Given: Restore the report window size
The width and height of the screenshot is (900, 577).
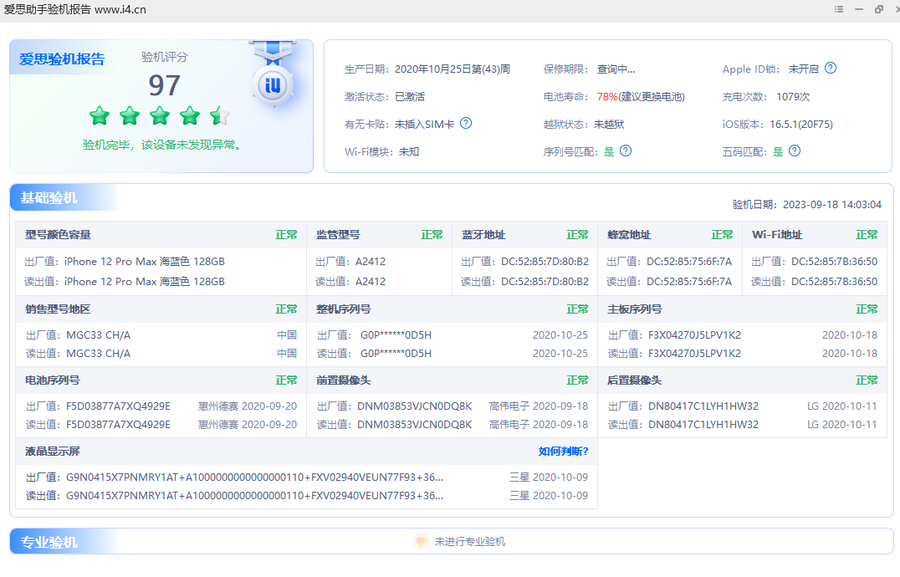Looking at the screenshot, I should coord(879,9).
